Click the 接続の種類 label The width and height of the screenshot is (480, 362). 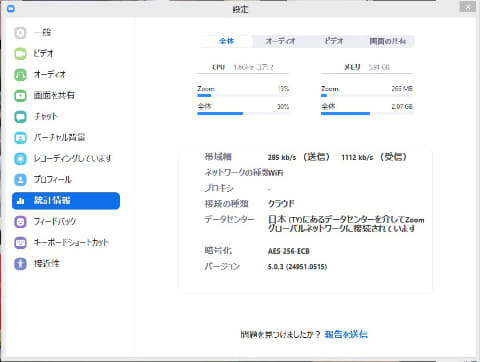[226, 203]
